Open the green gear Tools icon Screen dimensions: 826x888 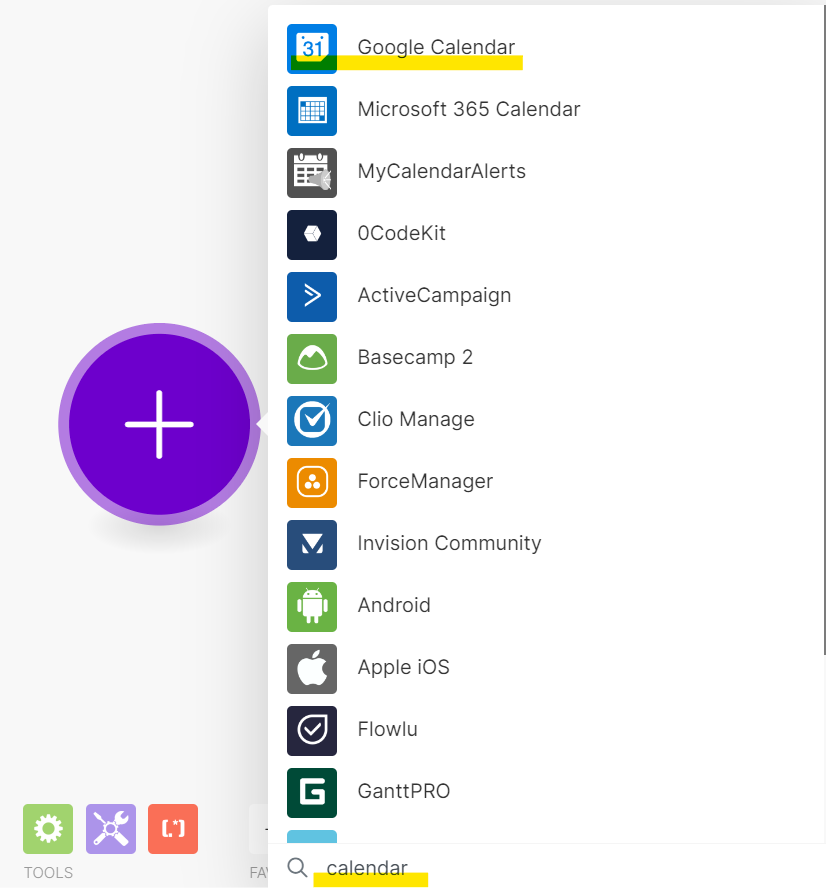[x=48, y=829]
